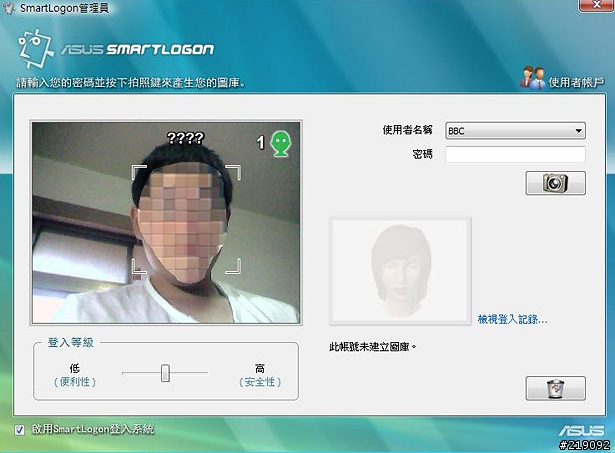
Task: Open the 使用者名稱 BBC dropdown
Action: pyautogui.click(x=515, y=131)
